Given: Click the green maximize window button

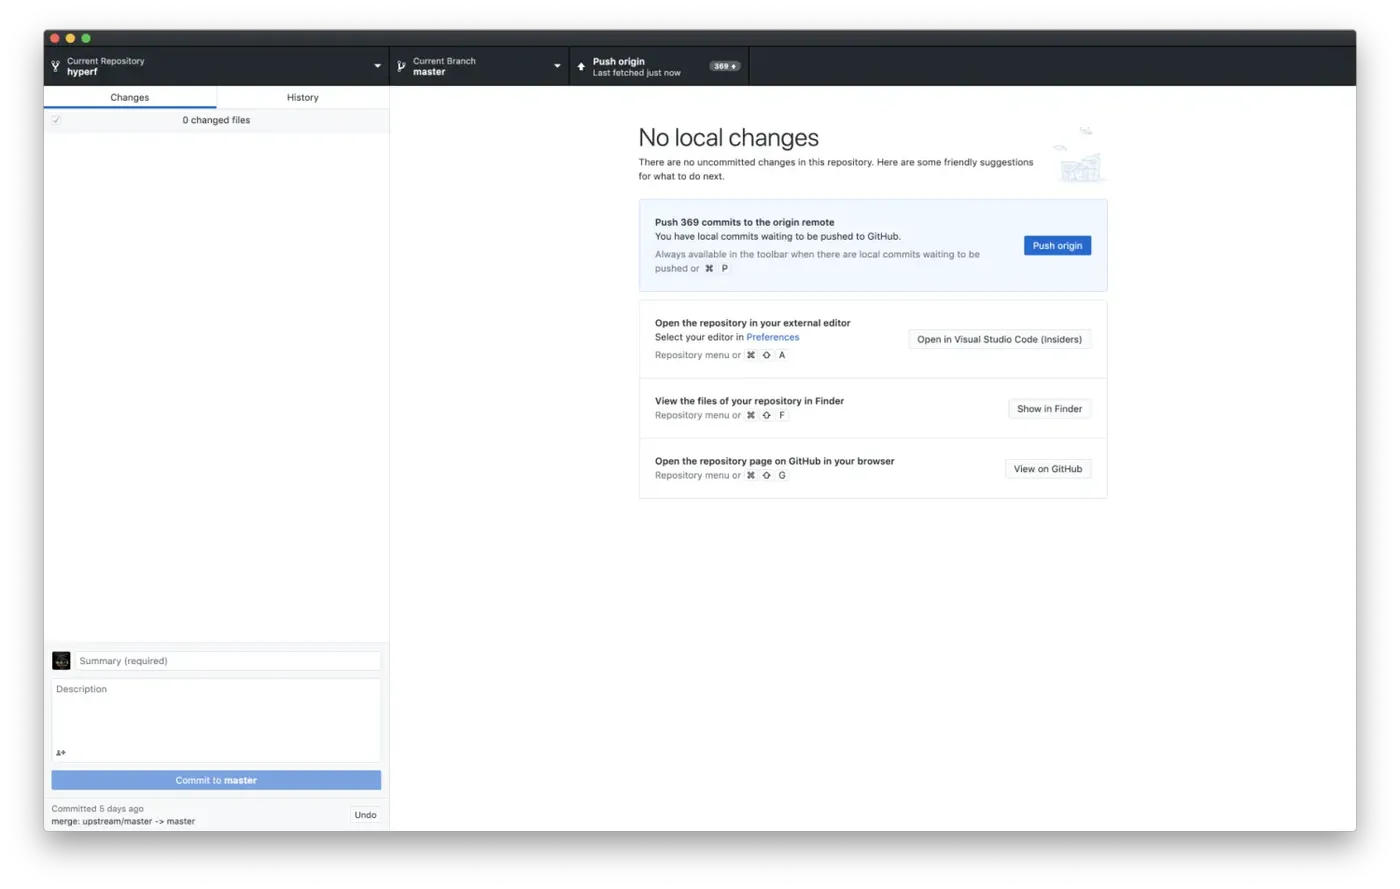Looking at the screenshot, I should pyautogui.click(x=86, y=38).
